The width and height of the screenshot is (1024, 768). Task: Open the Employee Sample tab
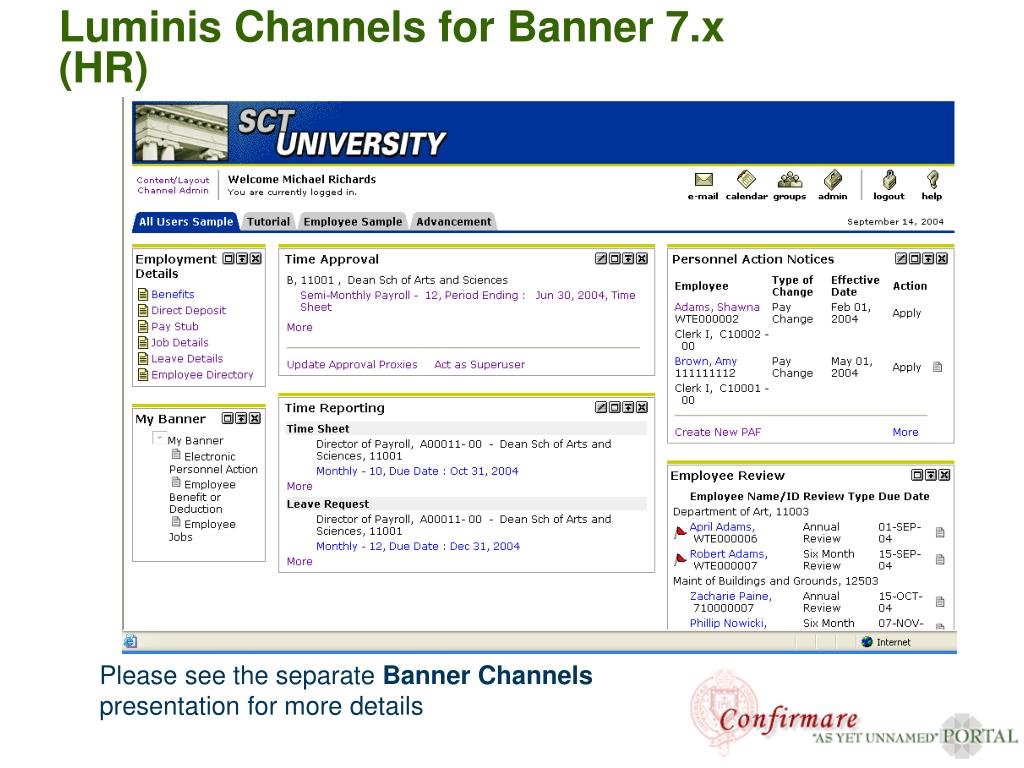coord(353,222)
